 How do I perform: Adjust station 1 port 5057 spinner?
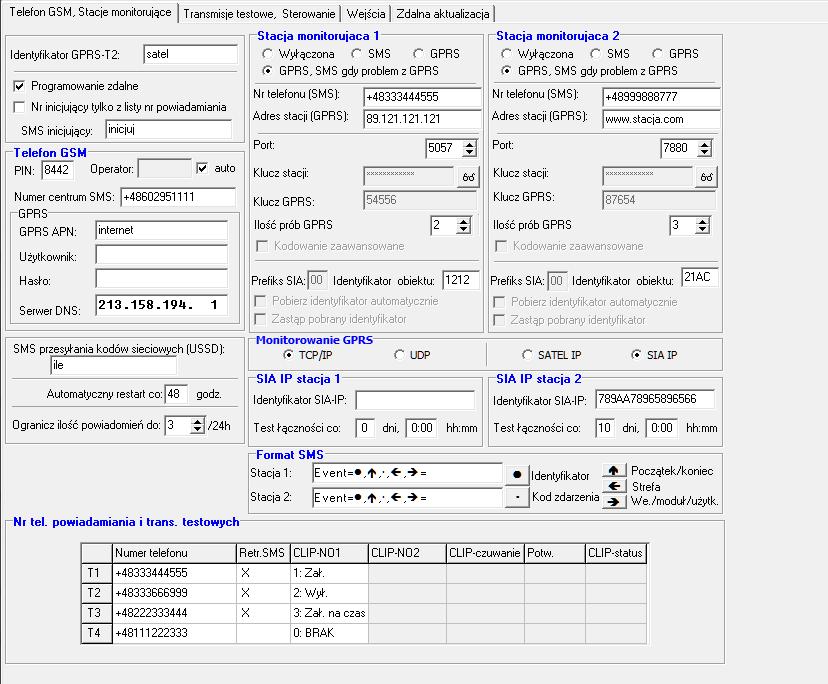click(x=469, y=148)
